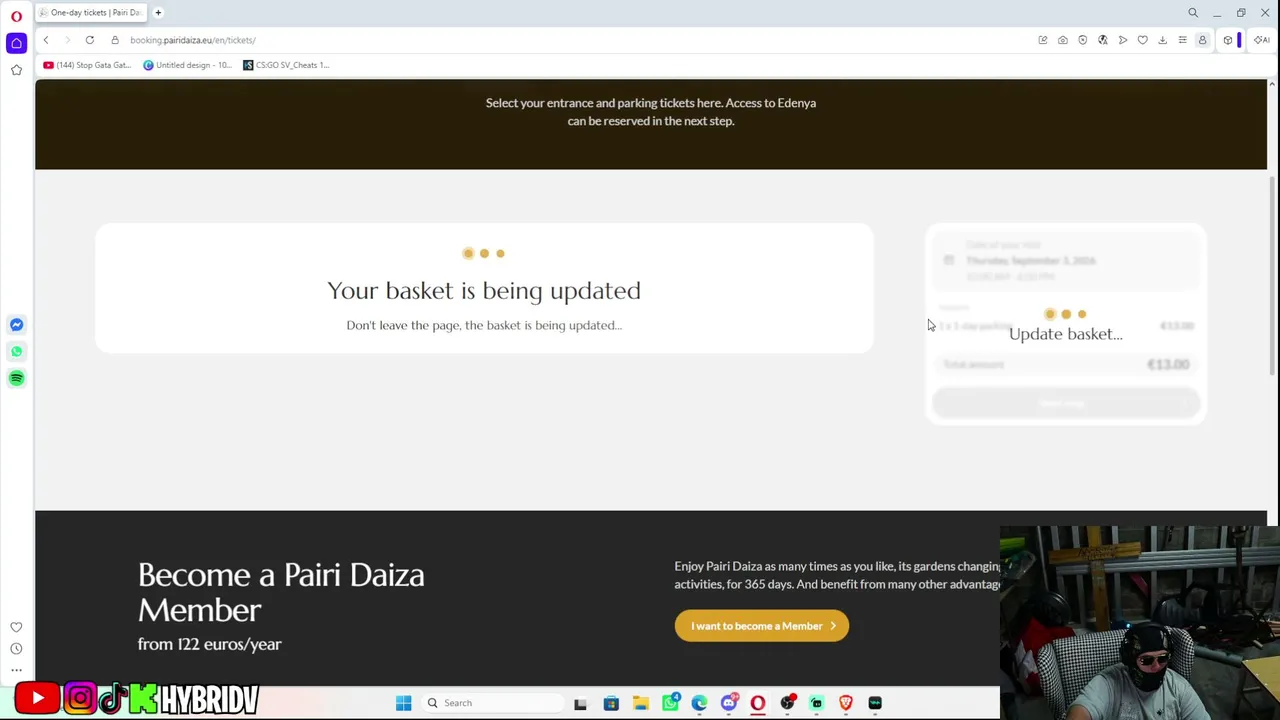The image size is (1280, 720).
Task: Go back to the previous page
Action: [x=46, y=40]
